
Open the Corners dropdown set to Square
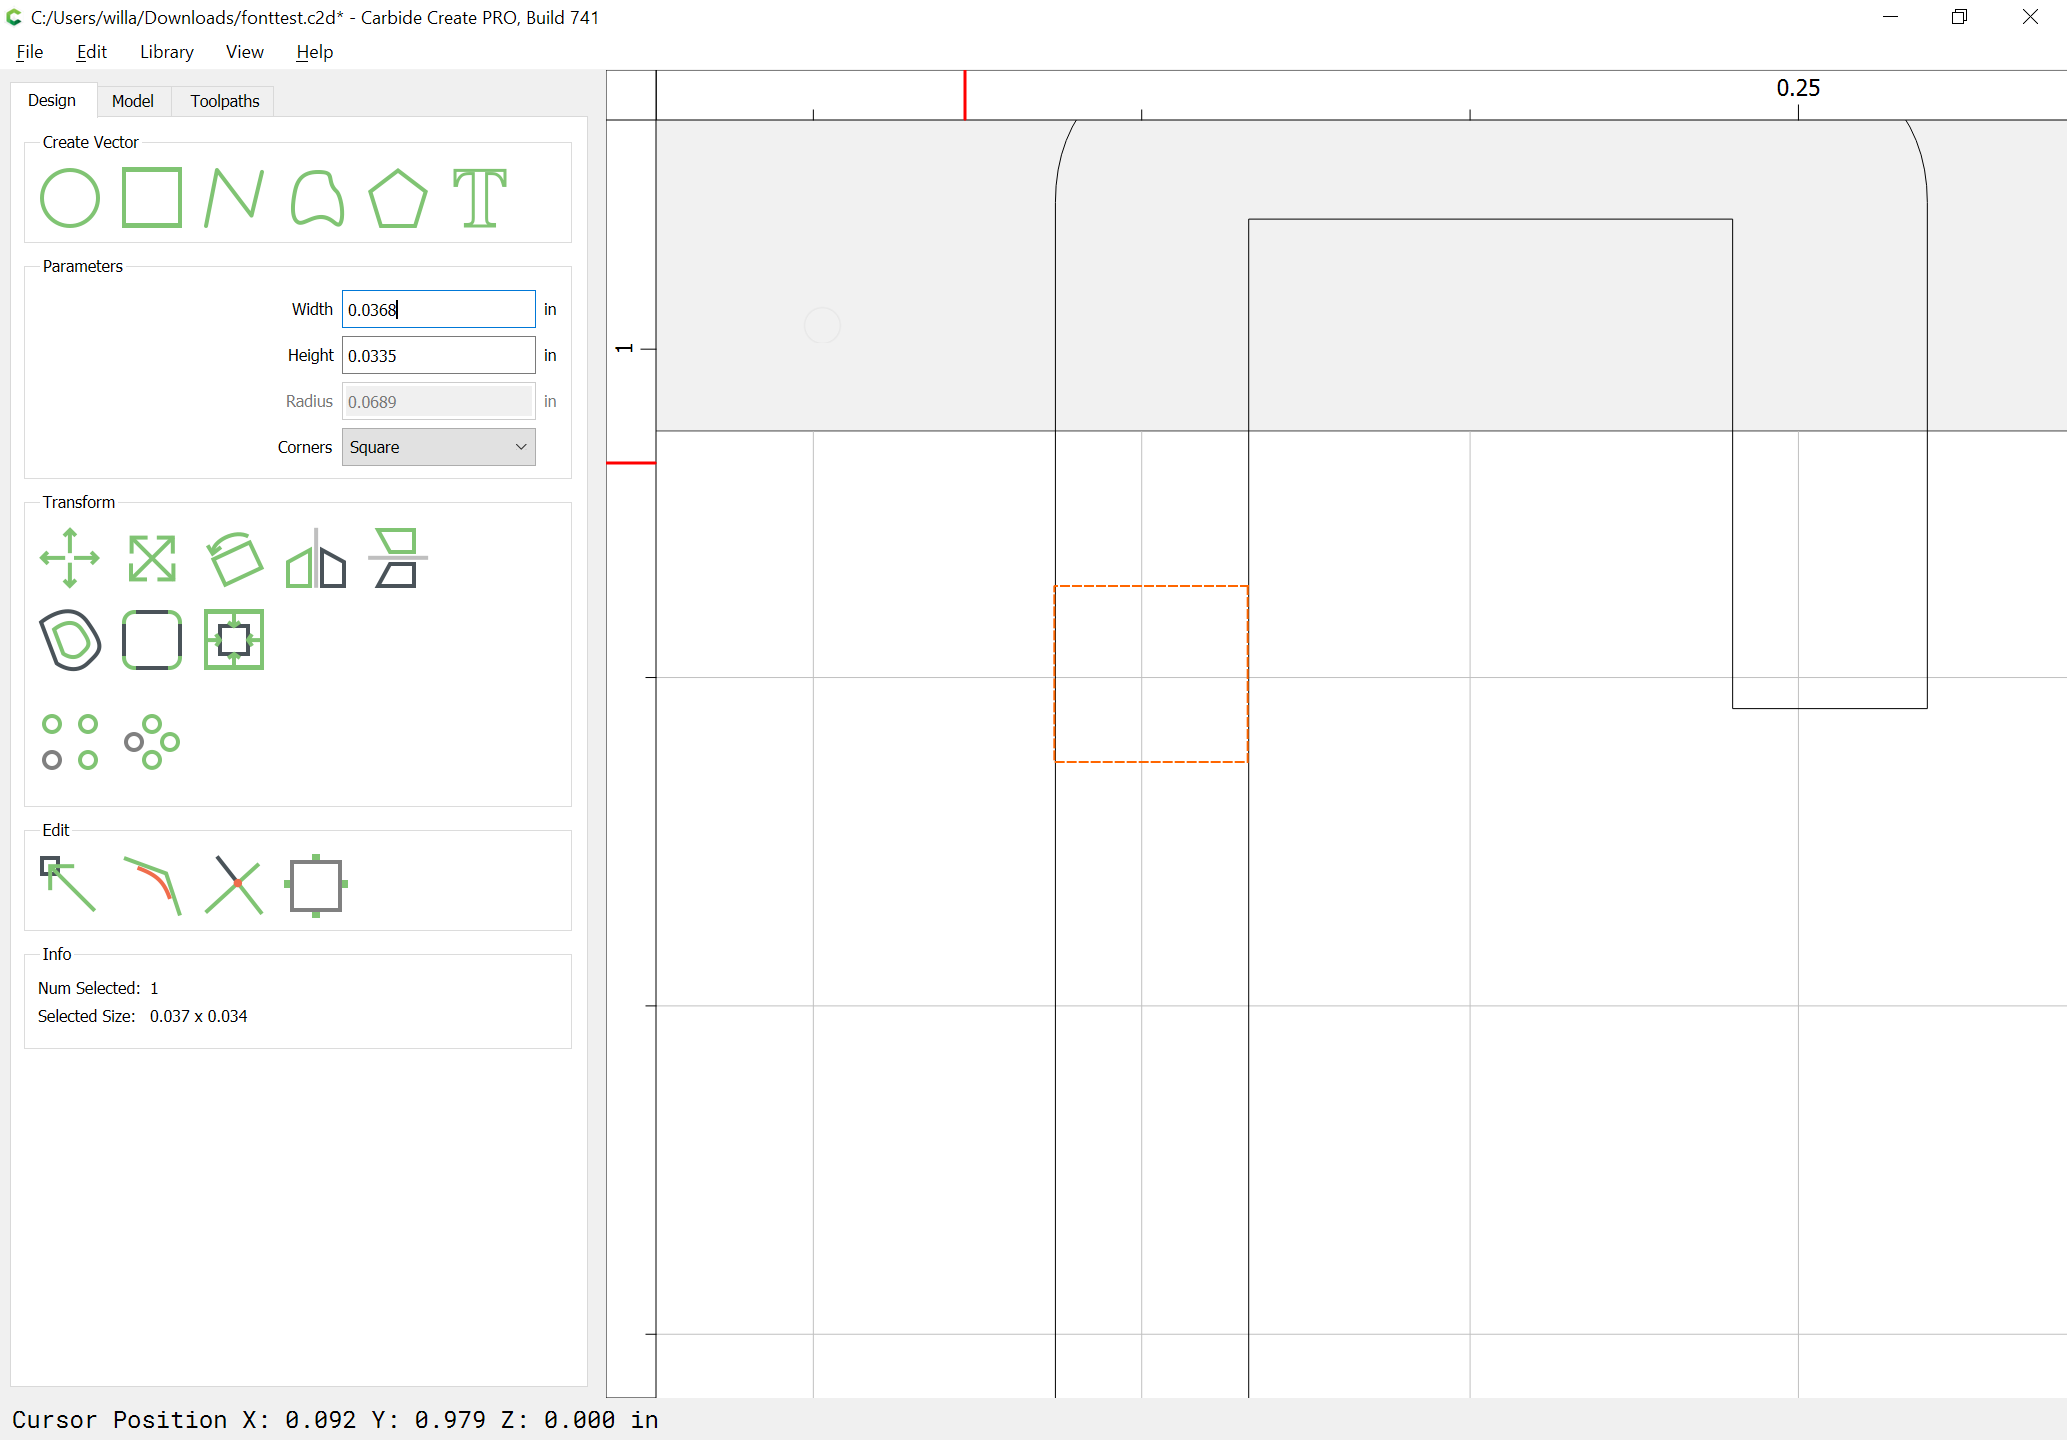(439, 447)
